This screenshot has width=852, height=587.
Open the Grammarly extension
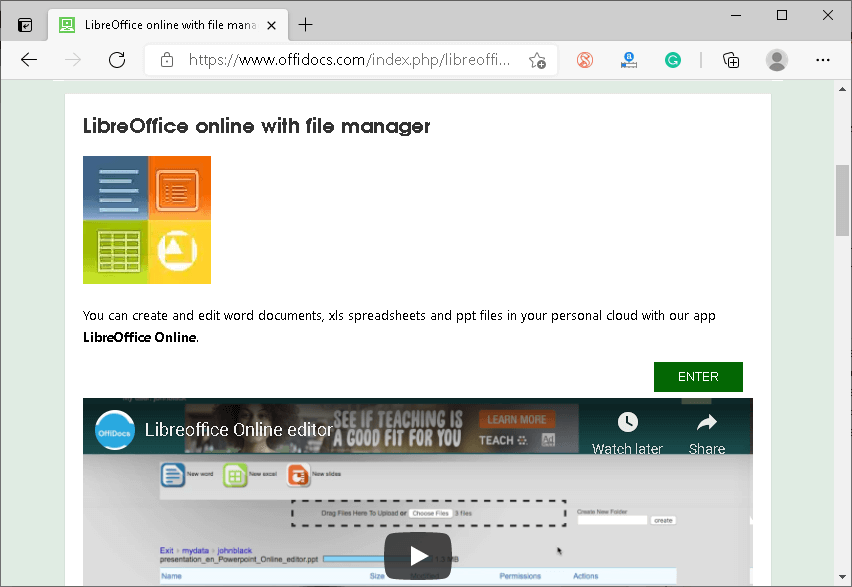[x=673, y=60]
